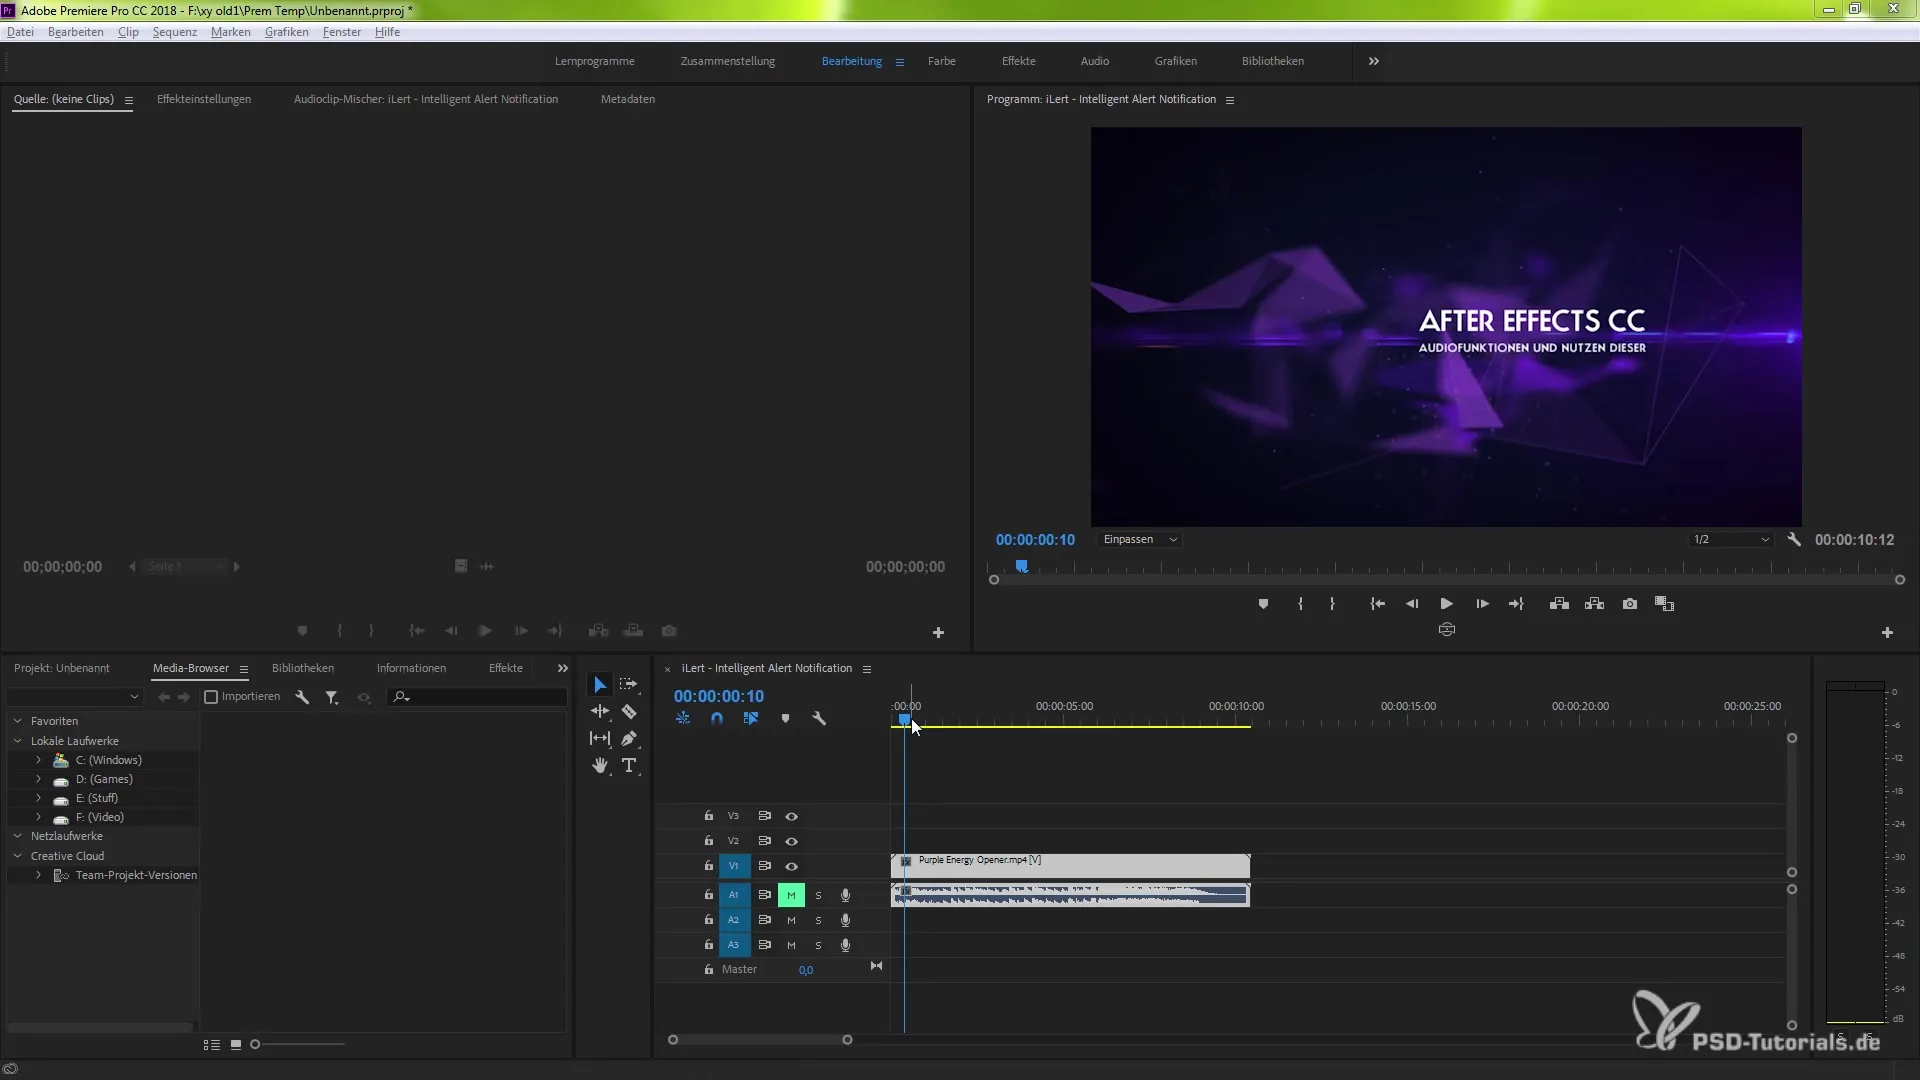Screen dimensions: 1920x1080
Task: Show more project panel tabs chevron
Action: (562, 668)
